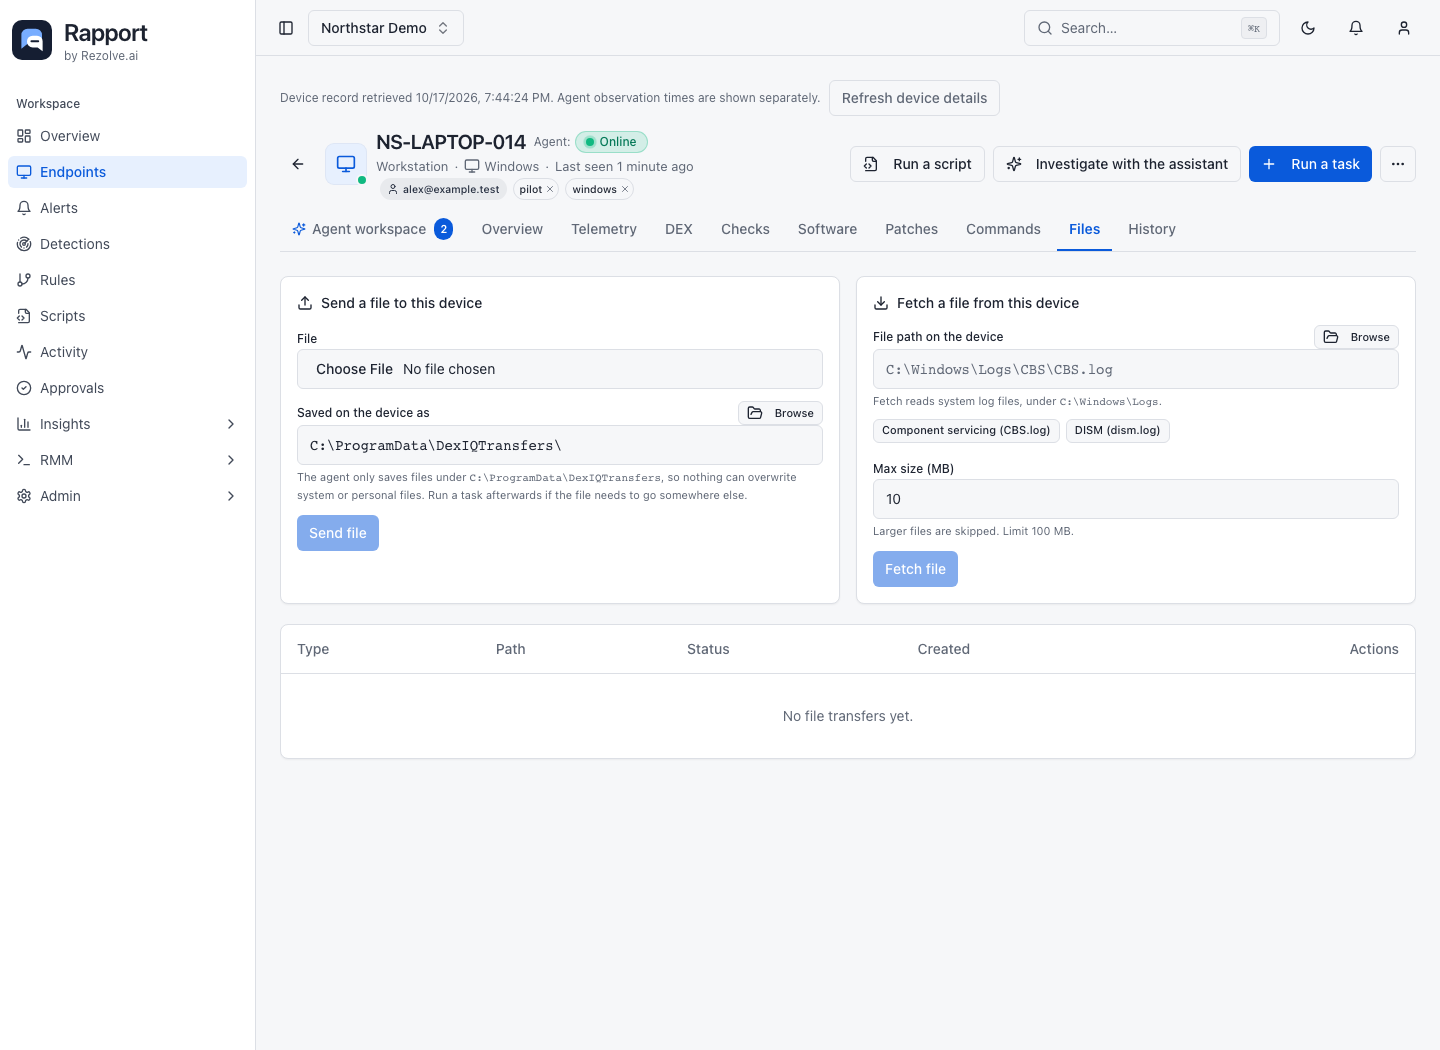Viewport: 1440px width, 1050px height.
Task: Select Component servicing (CBS.log) preset
Action: [x=966, y=430]
